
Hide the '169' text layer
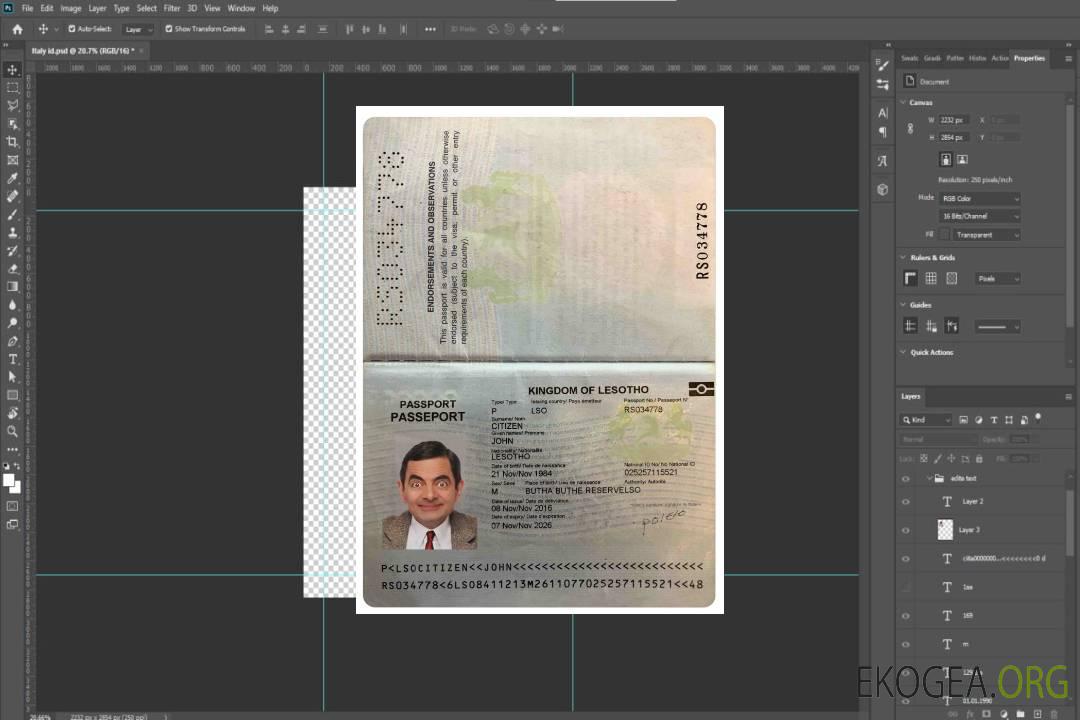tap(906, 616)
